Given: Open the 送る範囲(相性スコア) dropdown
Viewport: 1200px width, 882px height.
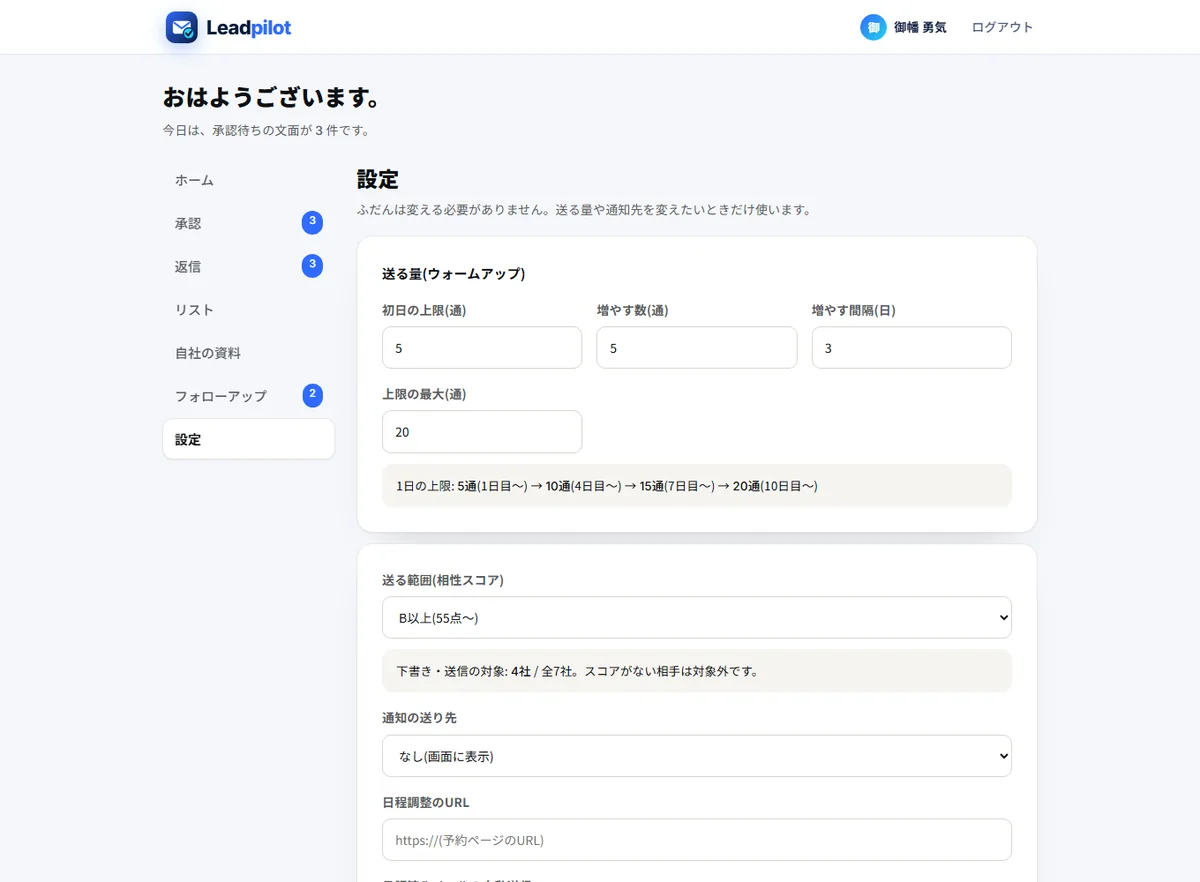Looking at the screenshot, I should click(697, 618).
